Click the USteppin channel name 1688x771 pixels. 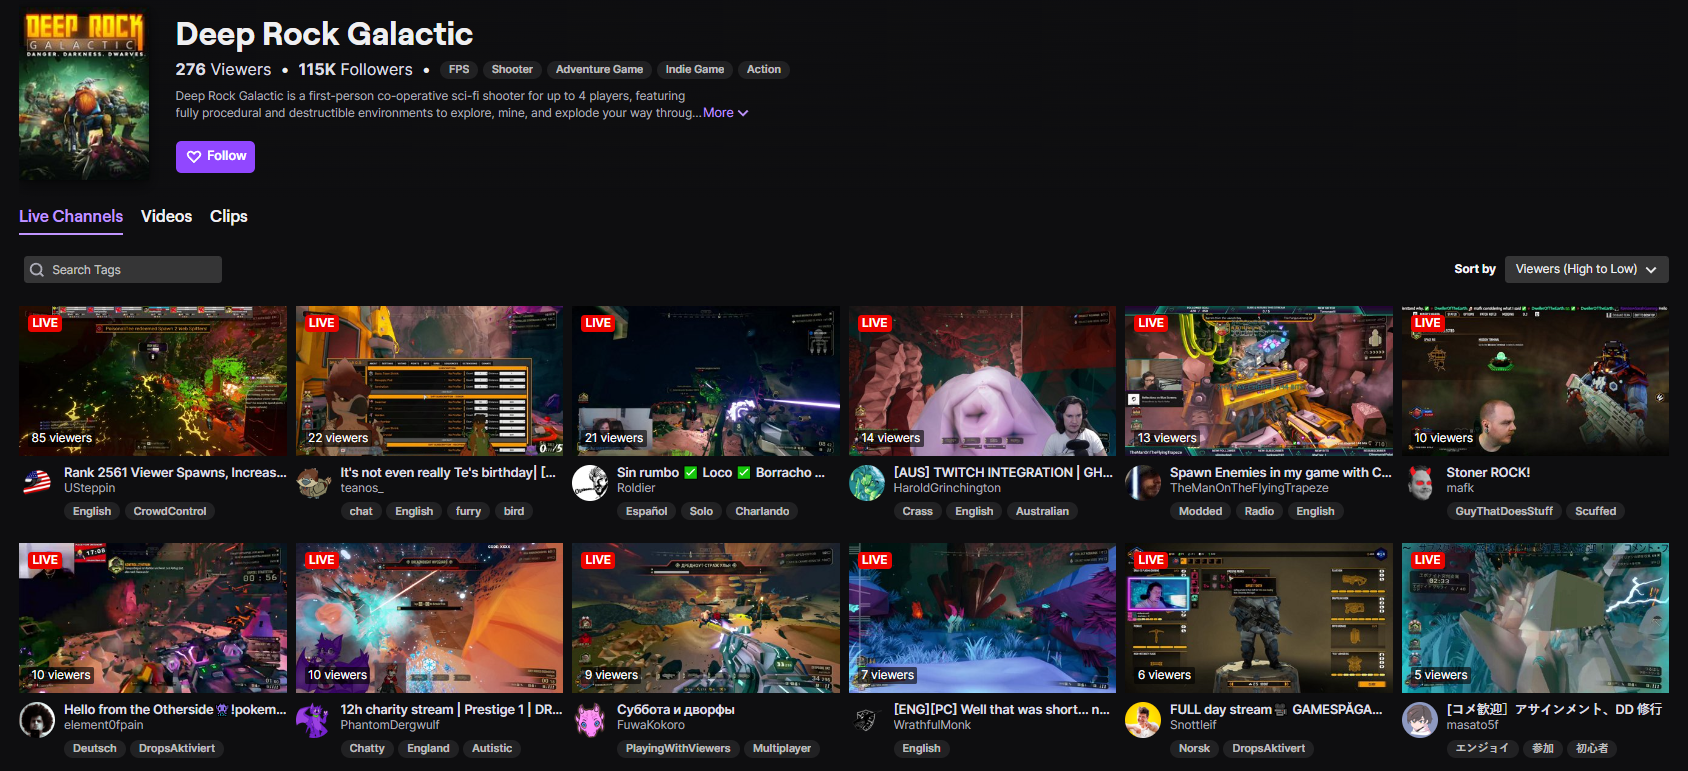tap(90, 488)
